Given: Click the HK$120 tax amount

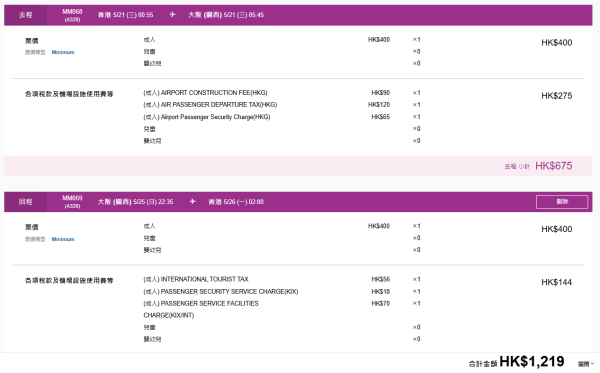Looking at the screenshot, I should 379,104.
